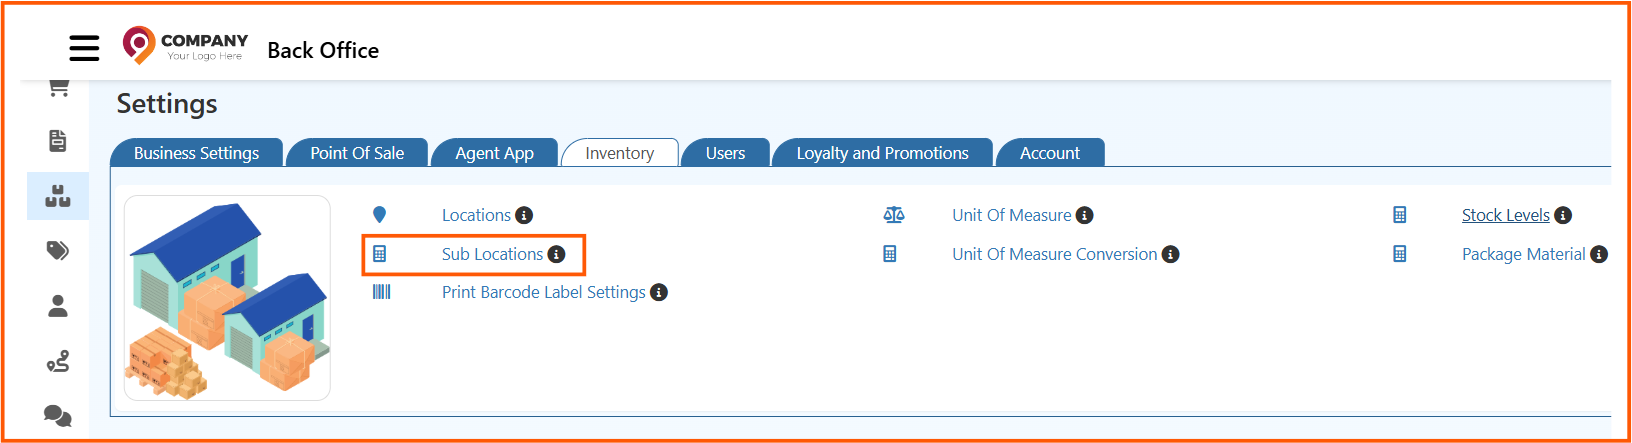The height and width of the screenshot is (443, 1632).
Task: Select the inventory boxes sidebar icon
Action: click(58, 196)
